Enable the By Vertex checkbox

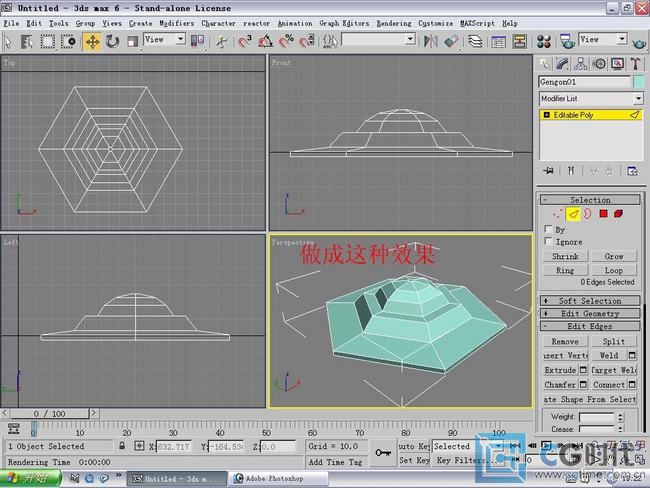[x=548, y=229]
